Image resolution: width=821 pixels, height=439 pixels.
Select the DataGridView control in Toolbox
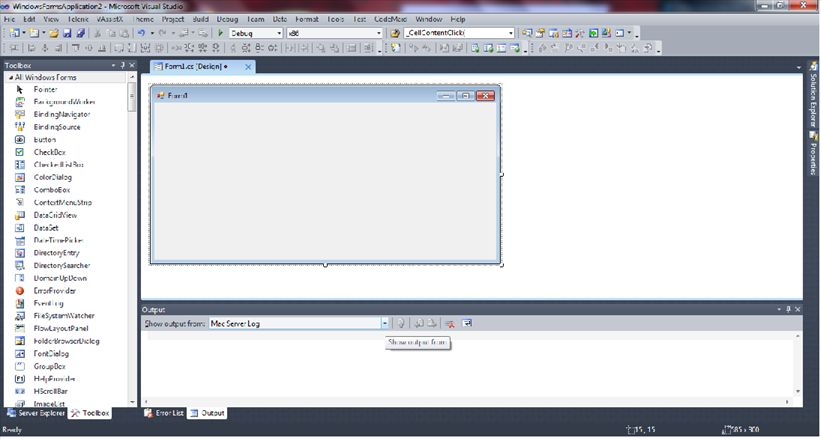(x=68, y=215)
